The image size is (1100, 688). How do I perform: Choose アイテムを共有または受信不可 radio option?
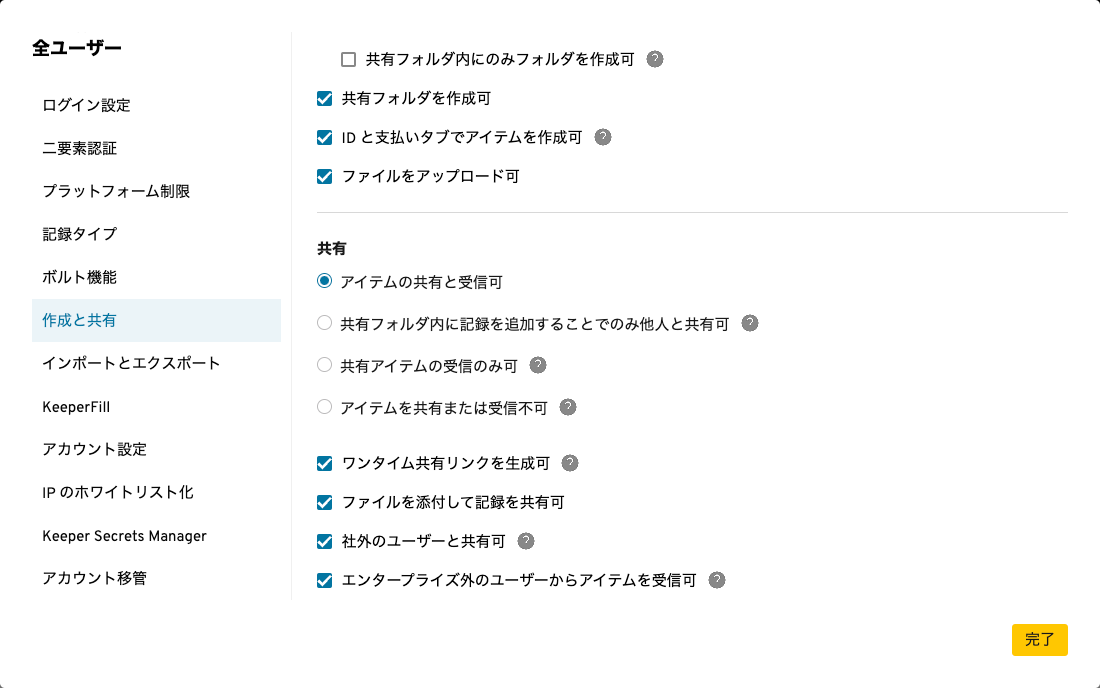pos(324,408)
